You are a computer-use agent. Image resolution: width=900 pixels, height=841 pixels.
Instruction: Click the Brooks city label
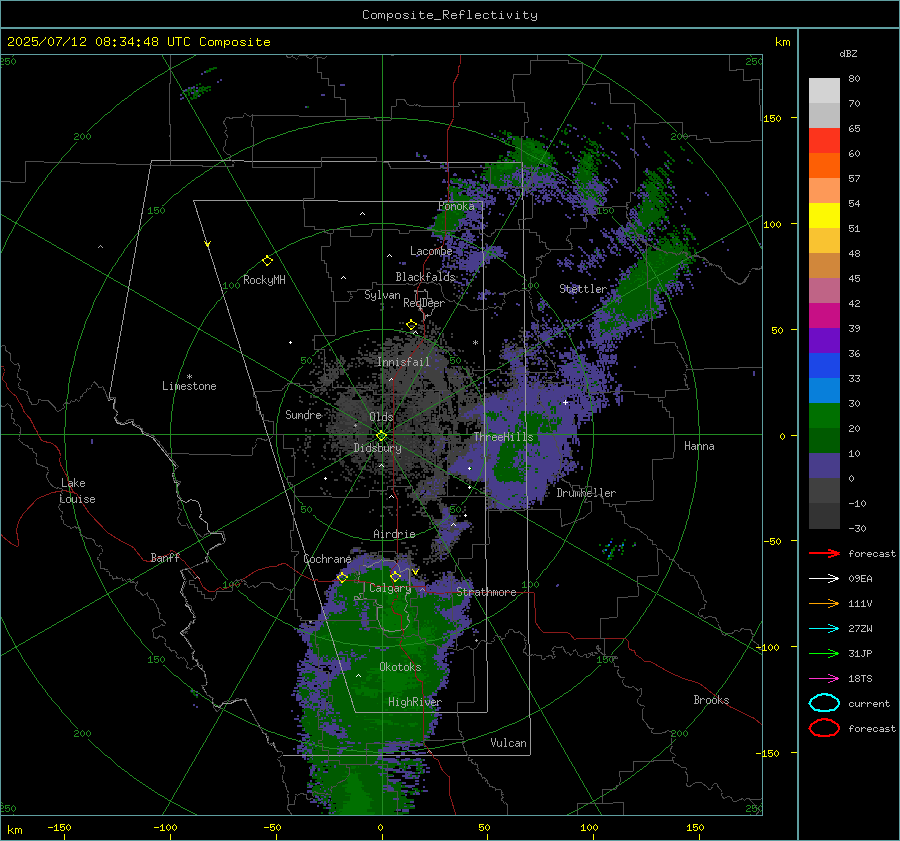[711, 700]
